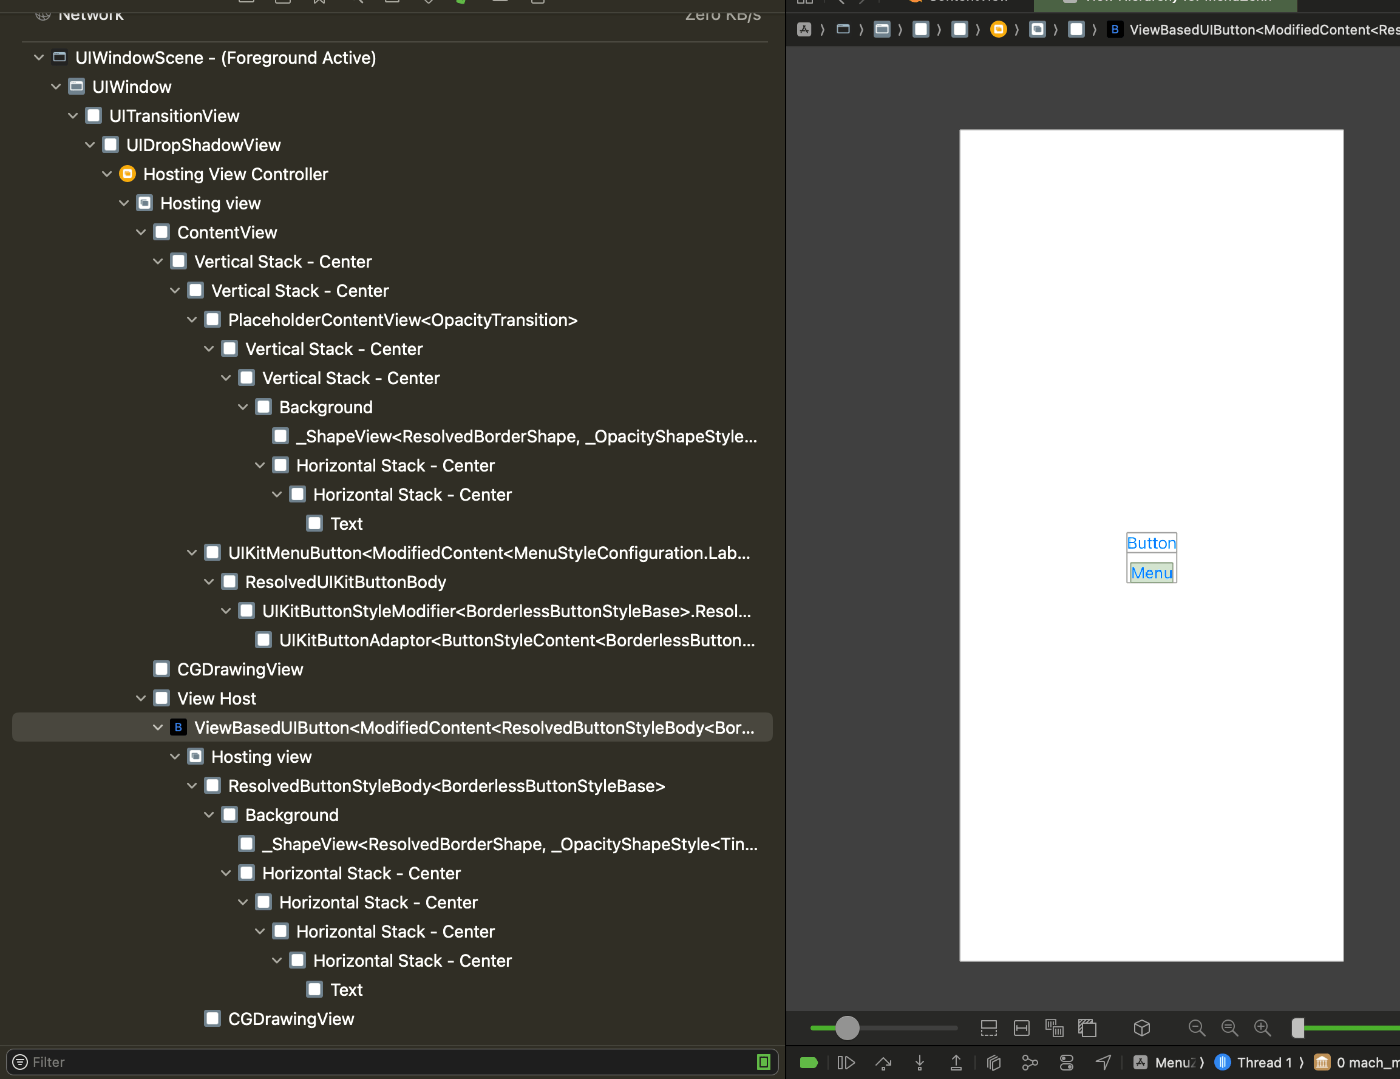This screenshot has height=1079, width=1400.
Task: Click the Zoom In magnifier icon
Action: [1262, 1028]
